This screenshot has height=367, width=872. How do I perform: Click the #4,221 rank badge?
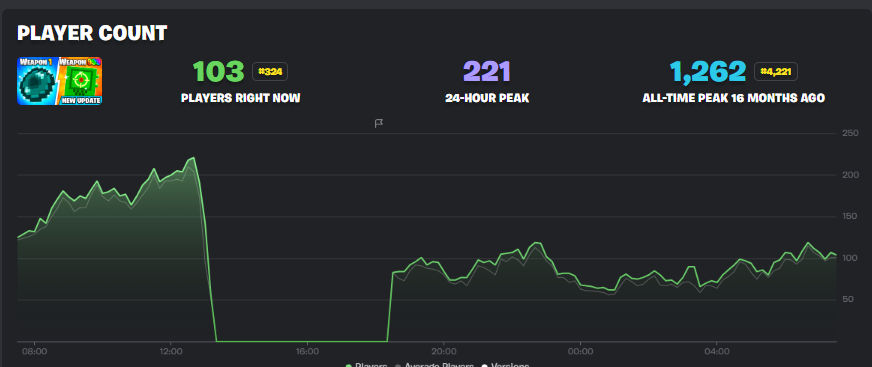776,72
